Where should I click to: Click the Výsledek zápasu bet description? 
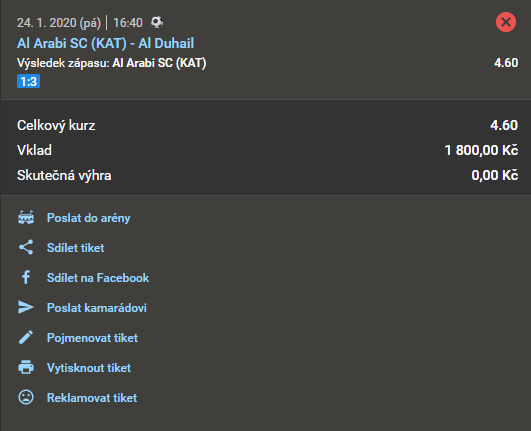pos(112,63)
